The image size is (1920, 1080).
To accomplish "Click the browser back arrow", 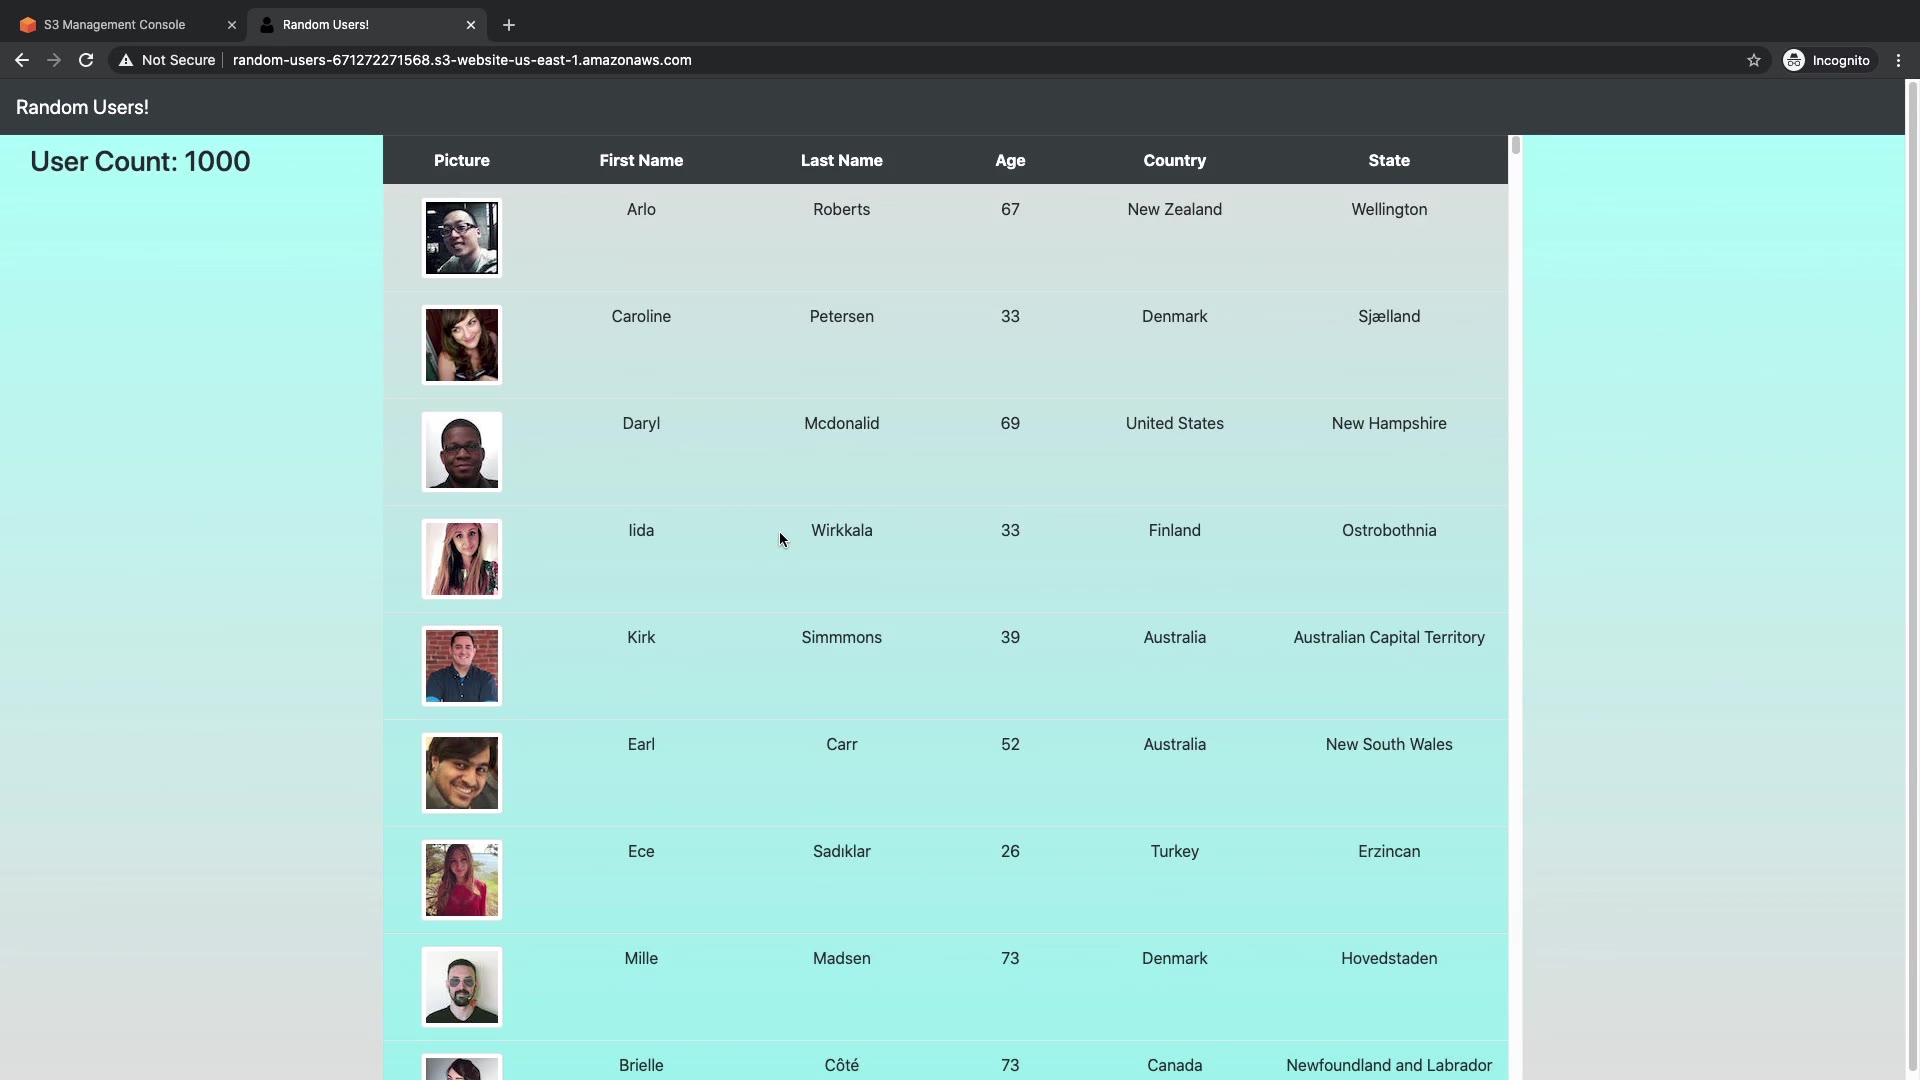I will click(22, 60).
